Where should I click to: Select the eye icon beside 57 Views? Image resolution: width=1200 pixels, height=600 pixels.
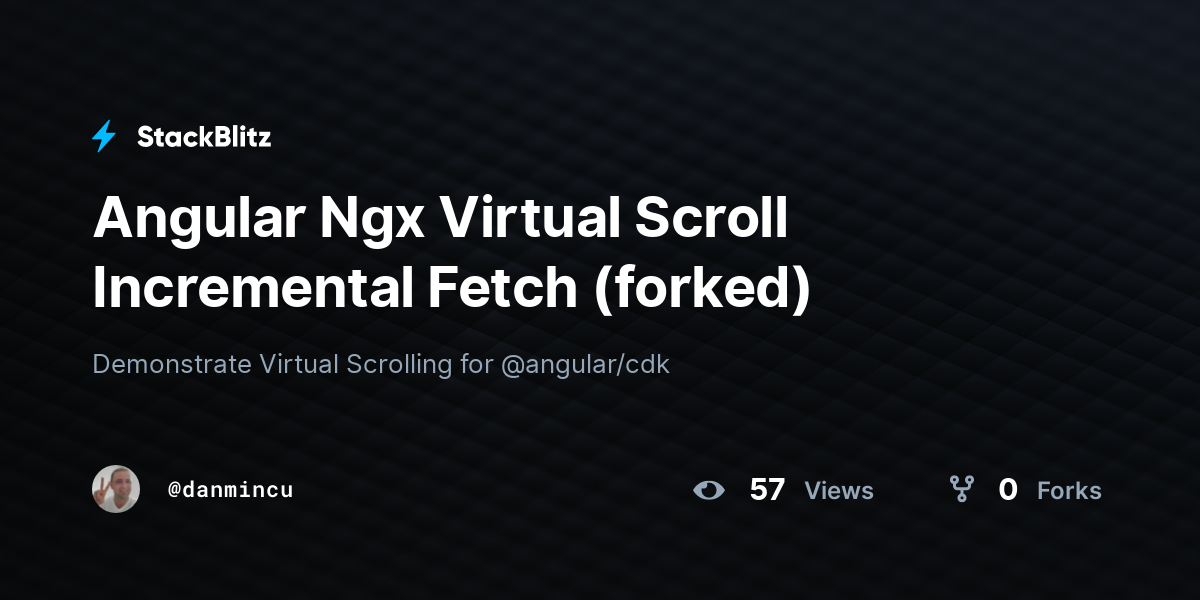pyautogui.click(x=709, y=490)
